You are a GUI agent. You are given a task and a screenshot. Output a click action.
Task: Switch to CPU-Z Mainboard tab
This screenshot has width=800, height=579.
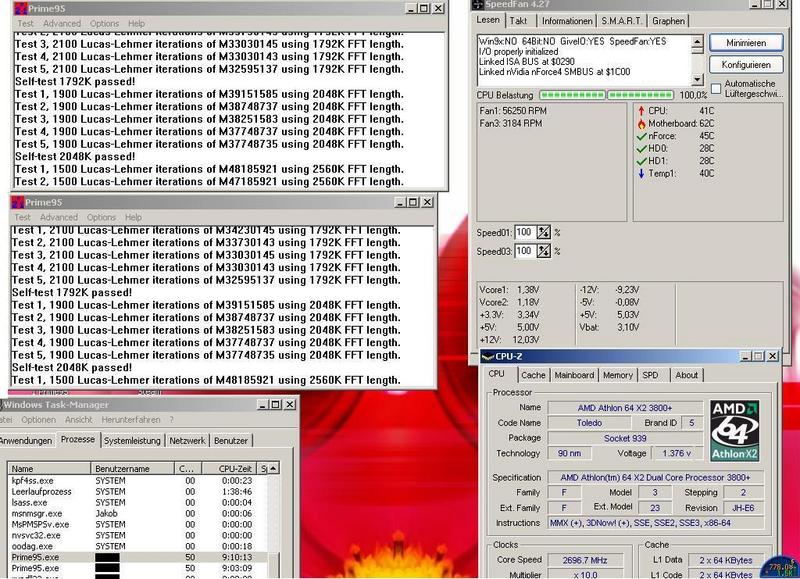pyautogui.click(x=574, y=375)
